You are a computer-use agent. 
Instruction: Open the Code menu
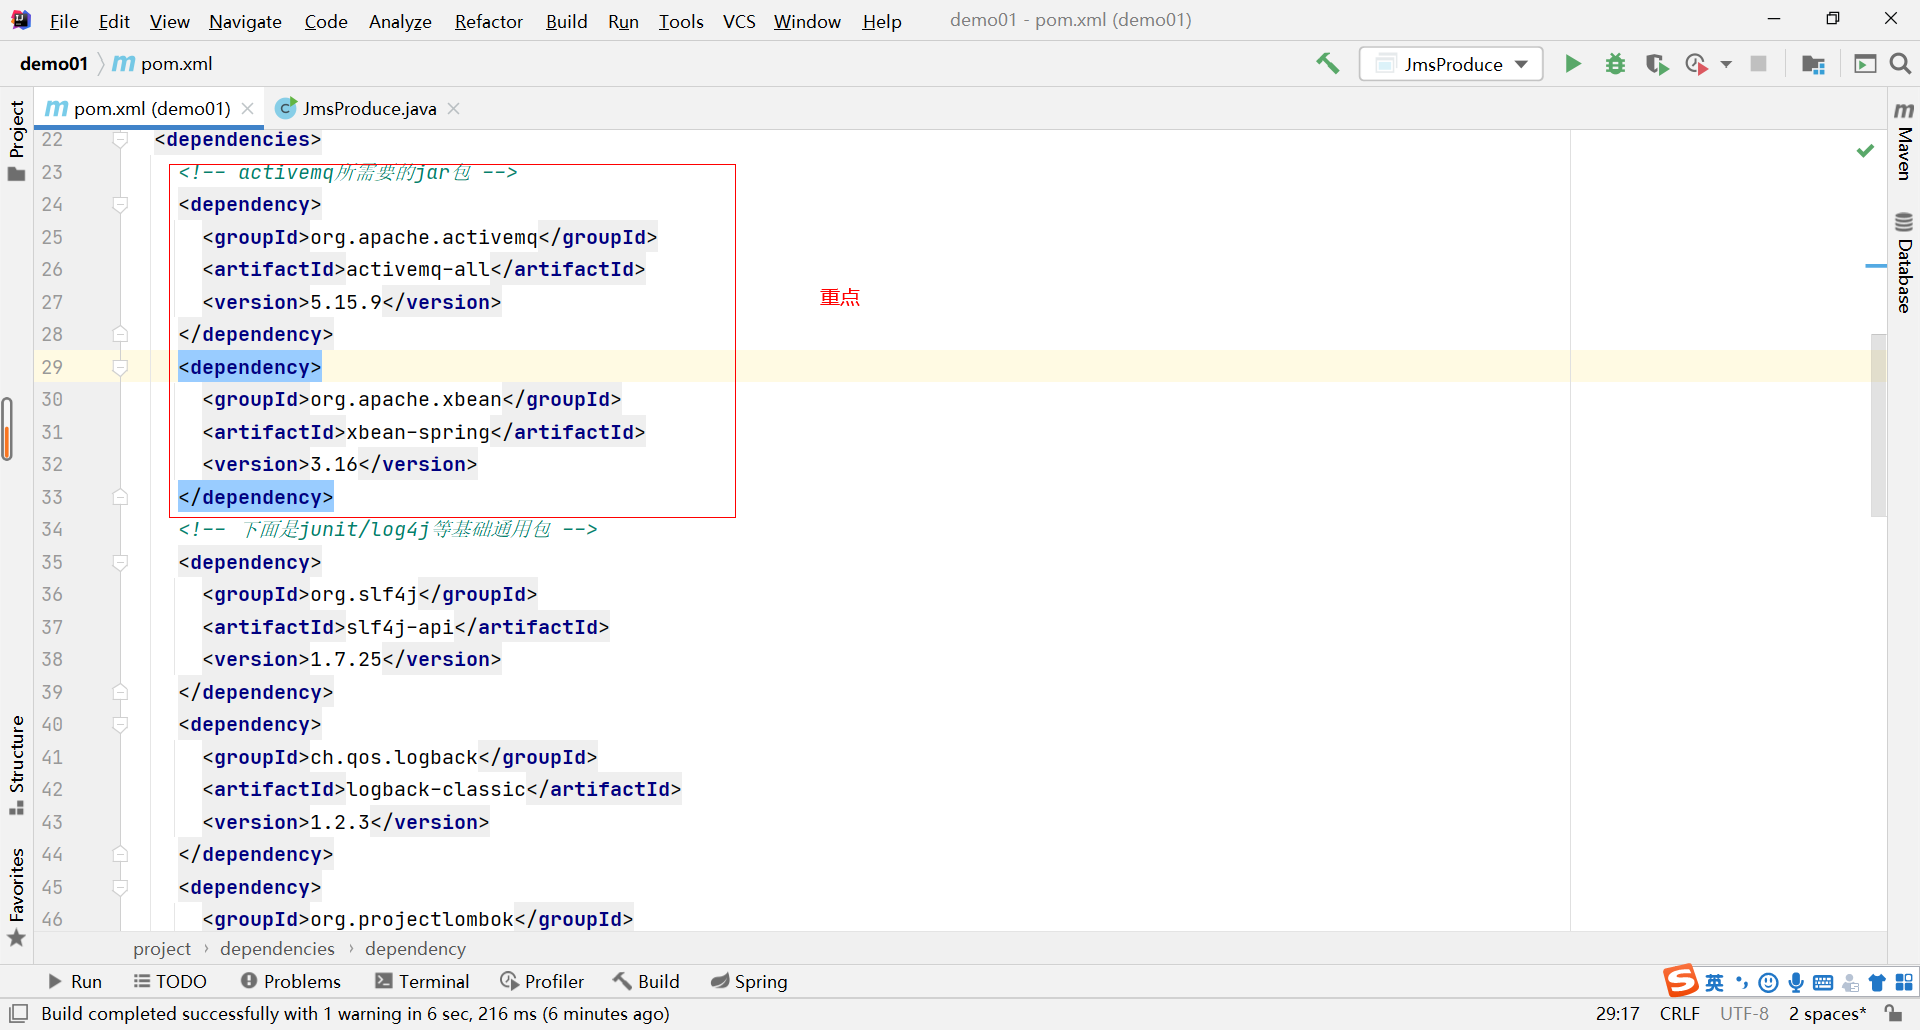tap(326, 21)
